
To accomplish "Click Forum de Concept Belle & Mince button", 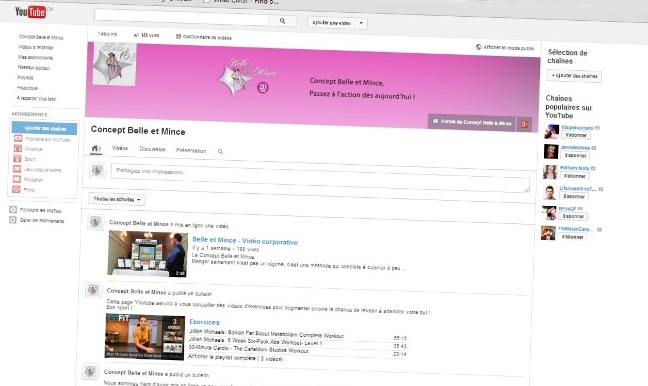I will tap(472, 122).
